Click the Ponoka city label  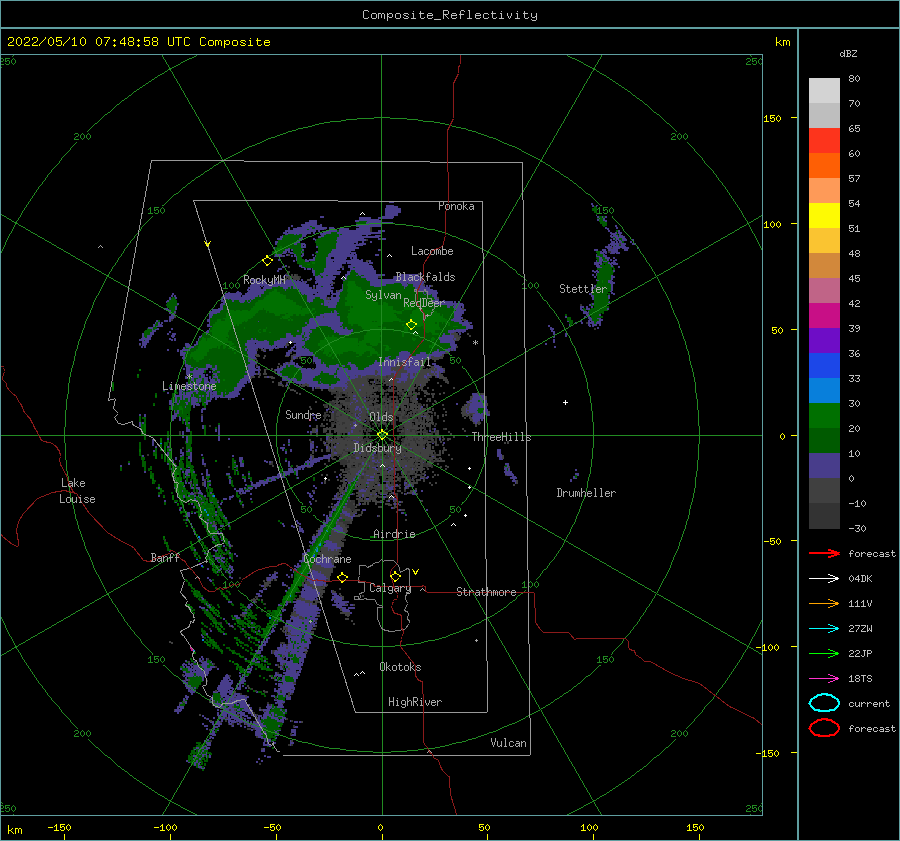point(456,206)
